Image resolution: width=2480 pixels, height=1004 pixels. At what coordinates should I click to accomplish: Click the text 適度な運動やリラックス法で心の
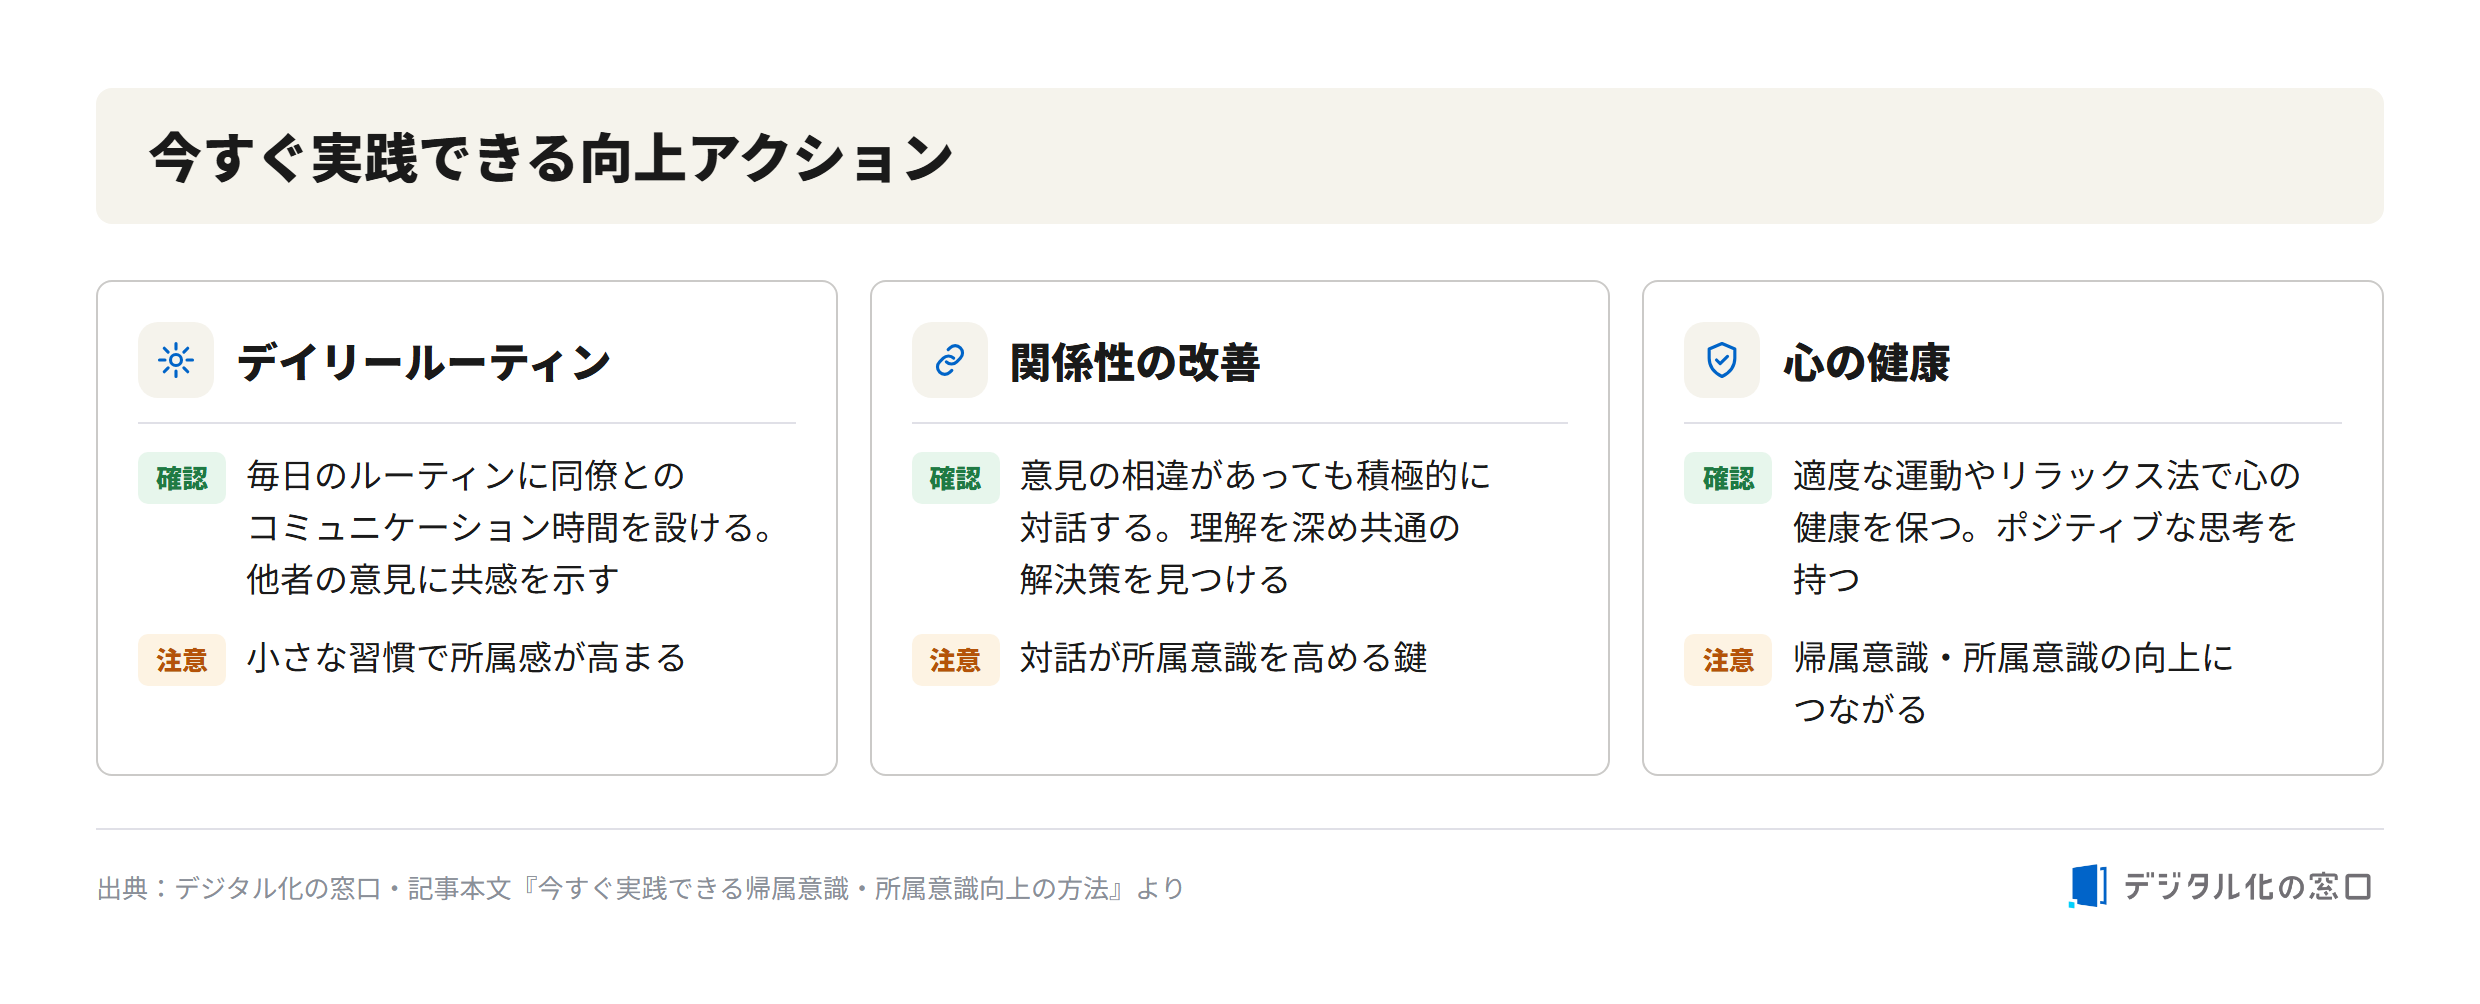pos(2047,476)
